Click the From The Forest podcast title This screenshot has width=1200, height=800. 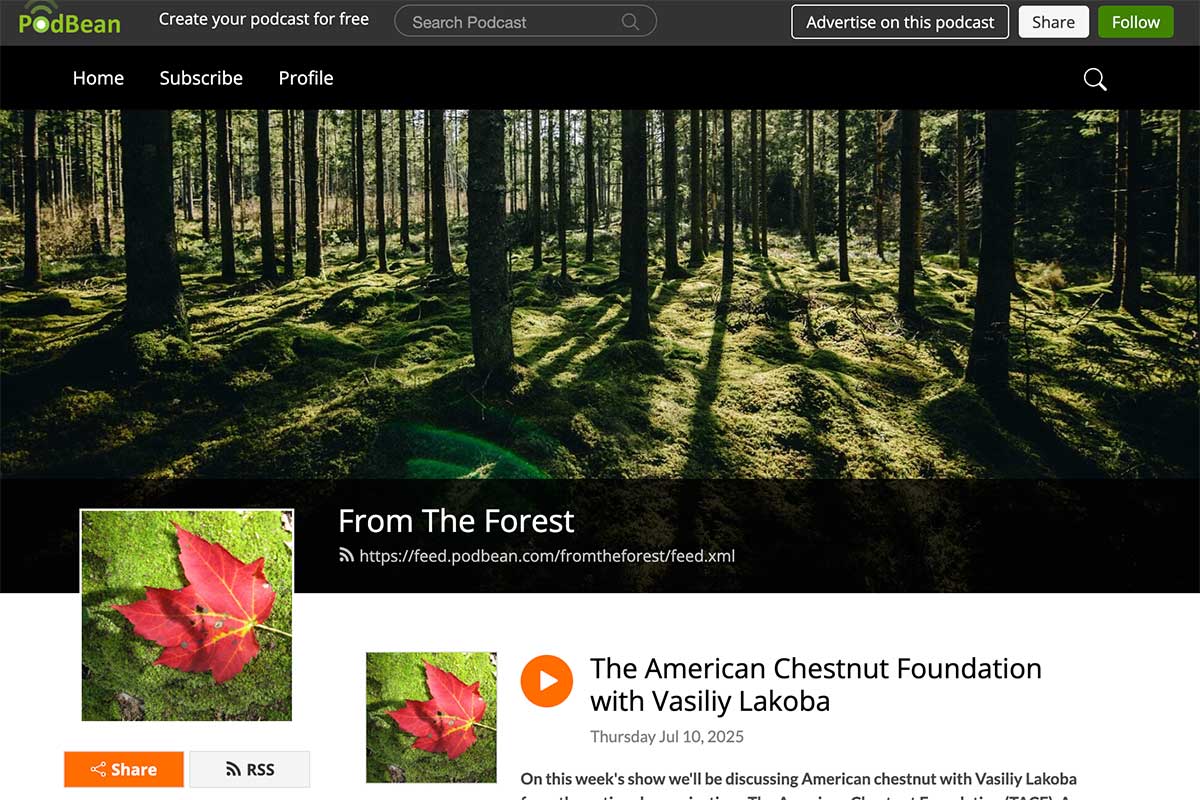[x=456, y=521]
